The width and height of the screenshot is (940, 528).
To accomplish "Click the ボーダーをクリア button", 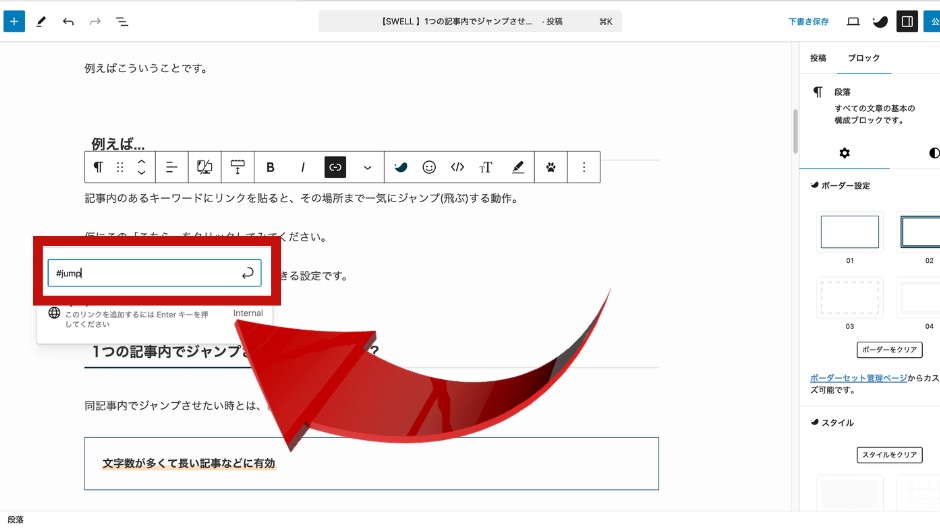I will [x=889, y=349].
